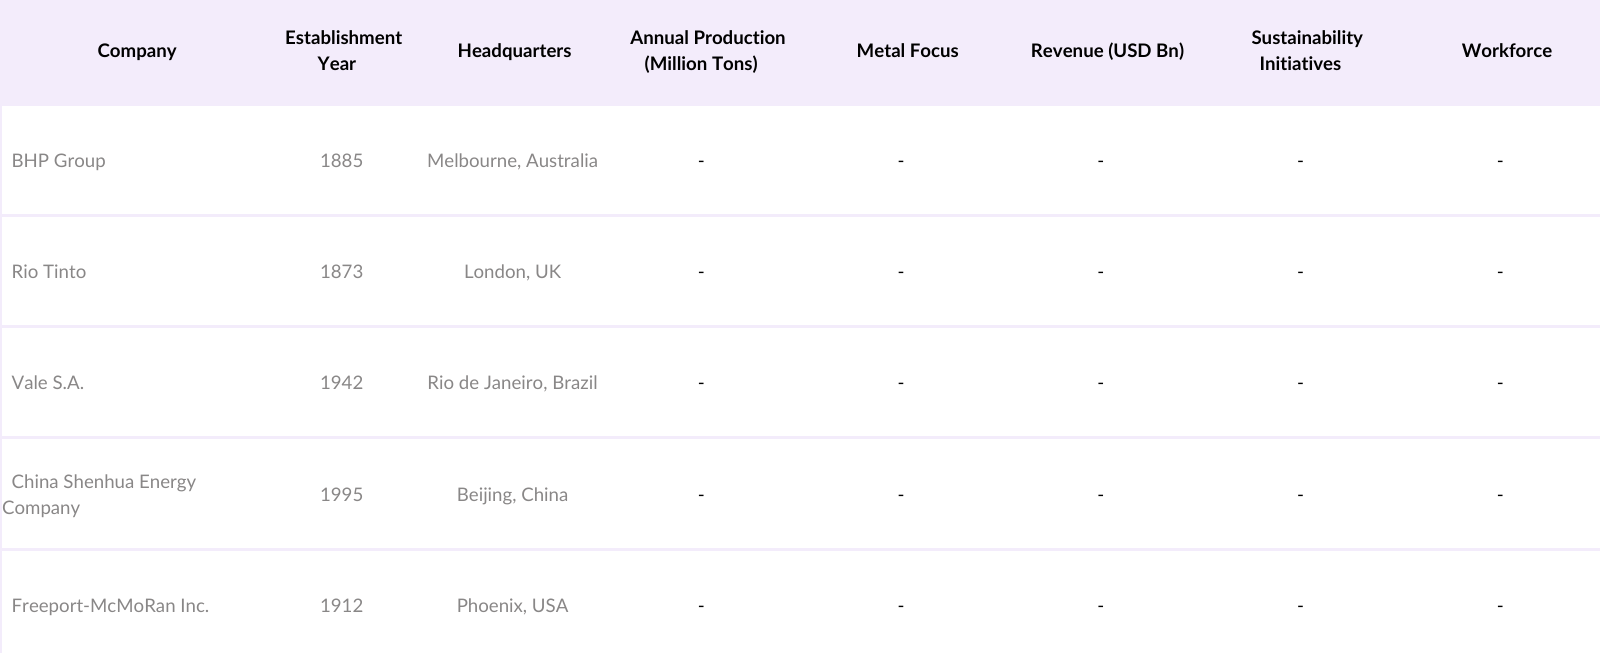Click the Company column header
1600x653 pixels.
tap(137, 51)
